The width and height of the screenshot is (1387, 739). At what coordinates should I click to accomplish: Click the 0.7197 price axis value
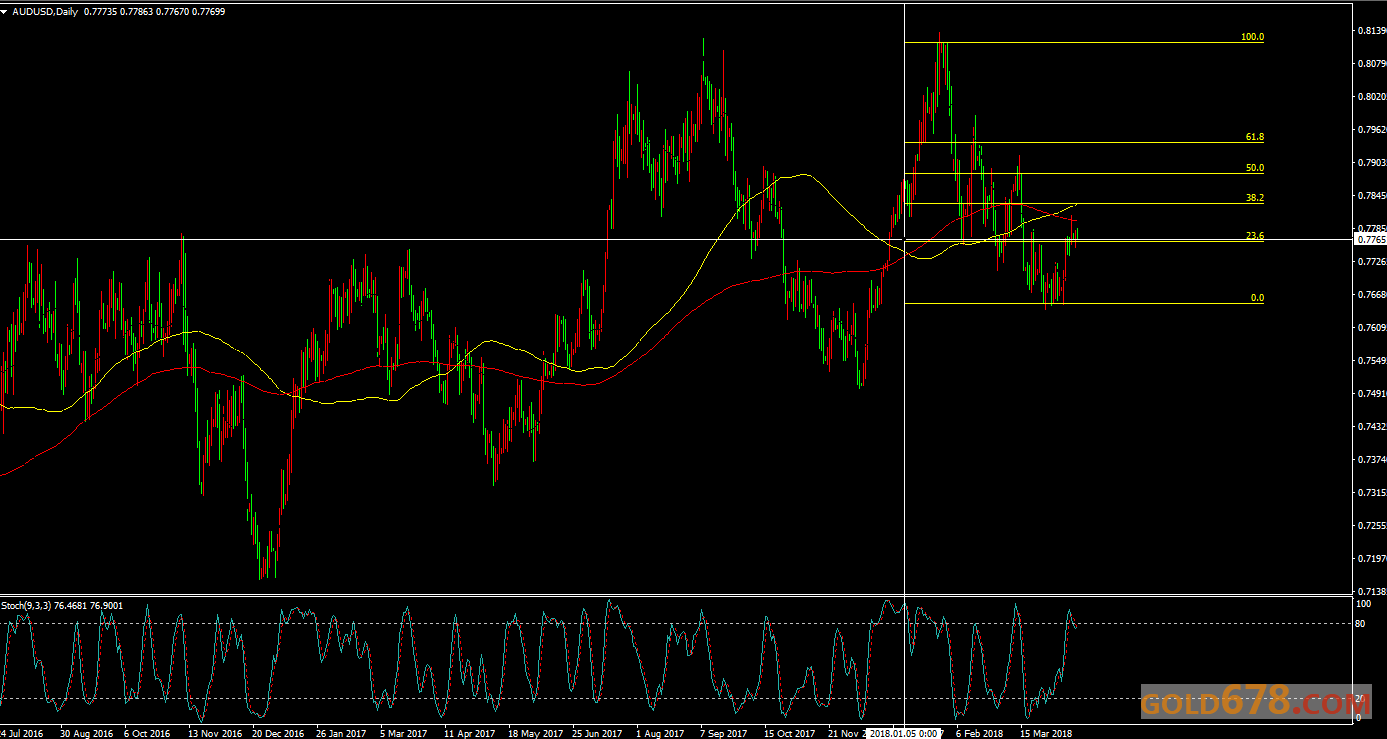coord(1371,559)
